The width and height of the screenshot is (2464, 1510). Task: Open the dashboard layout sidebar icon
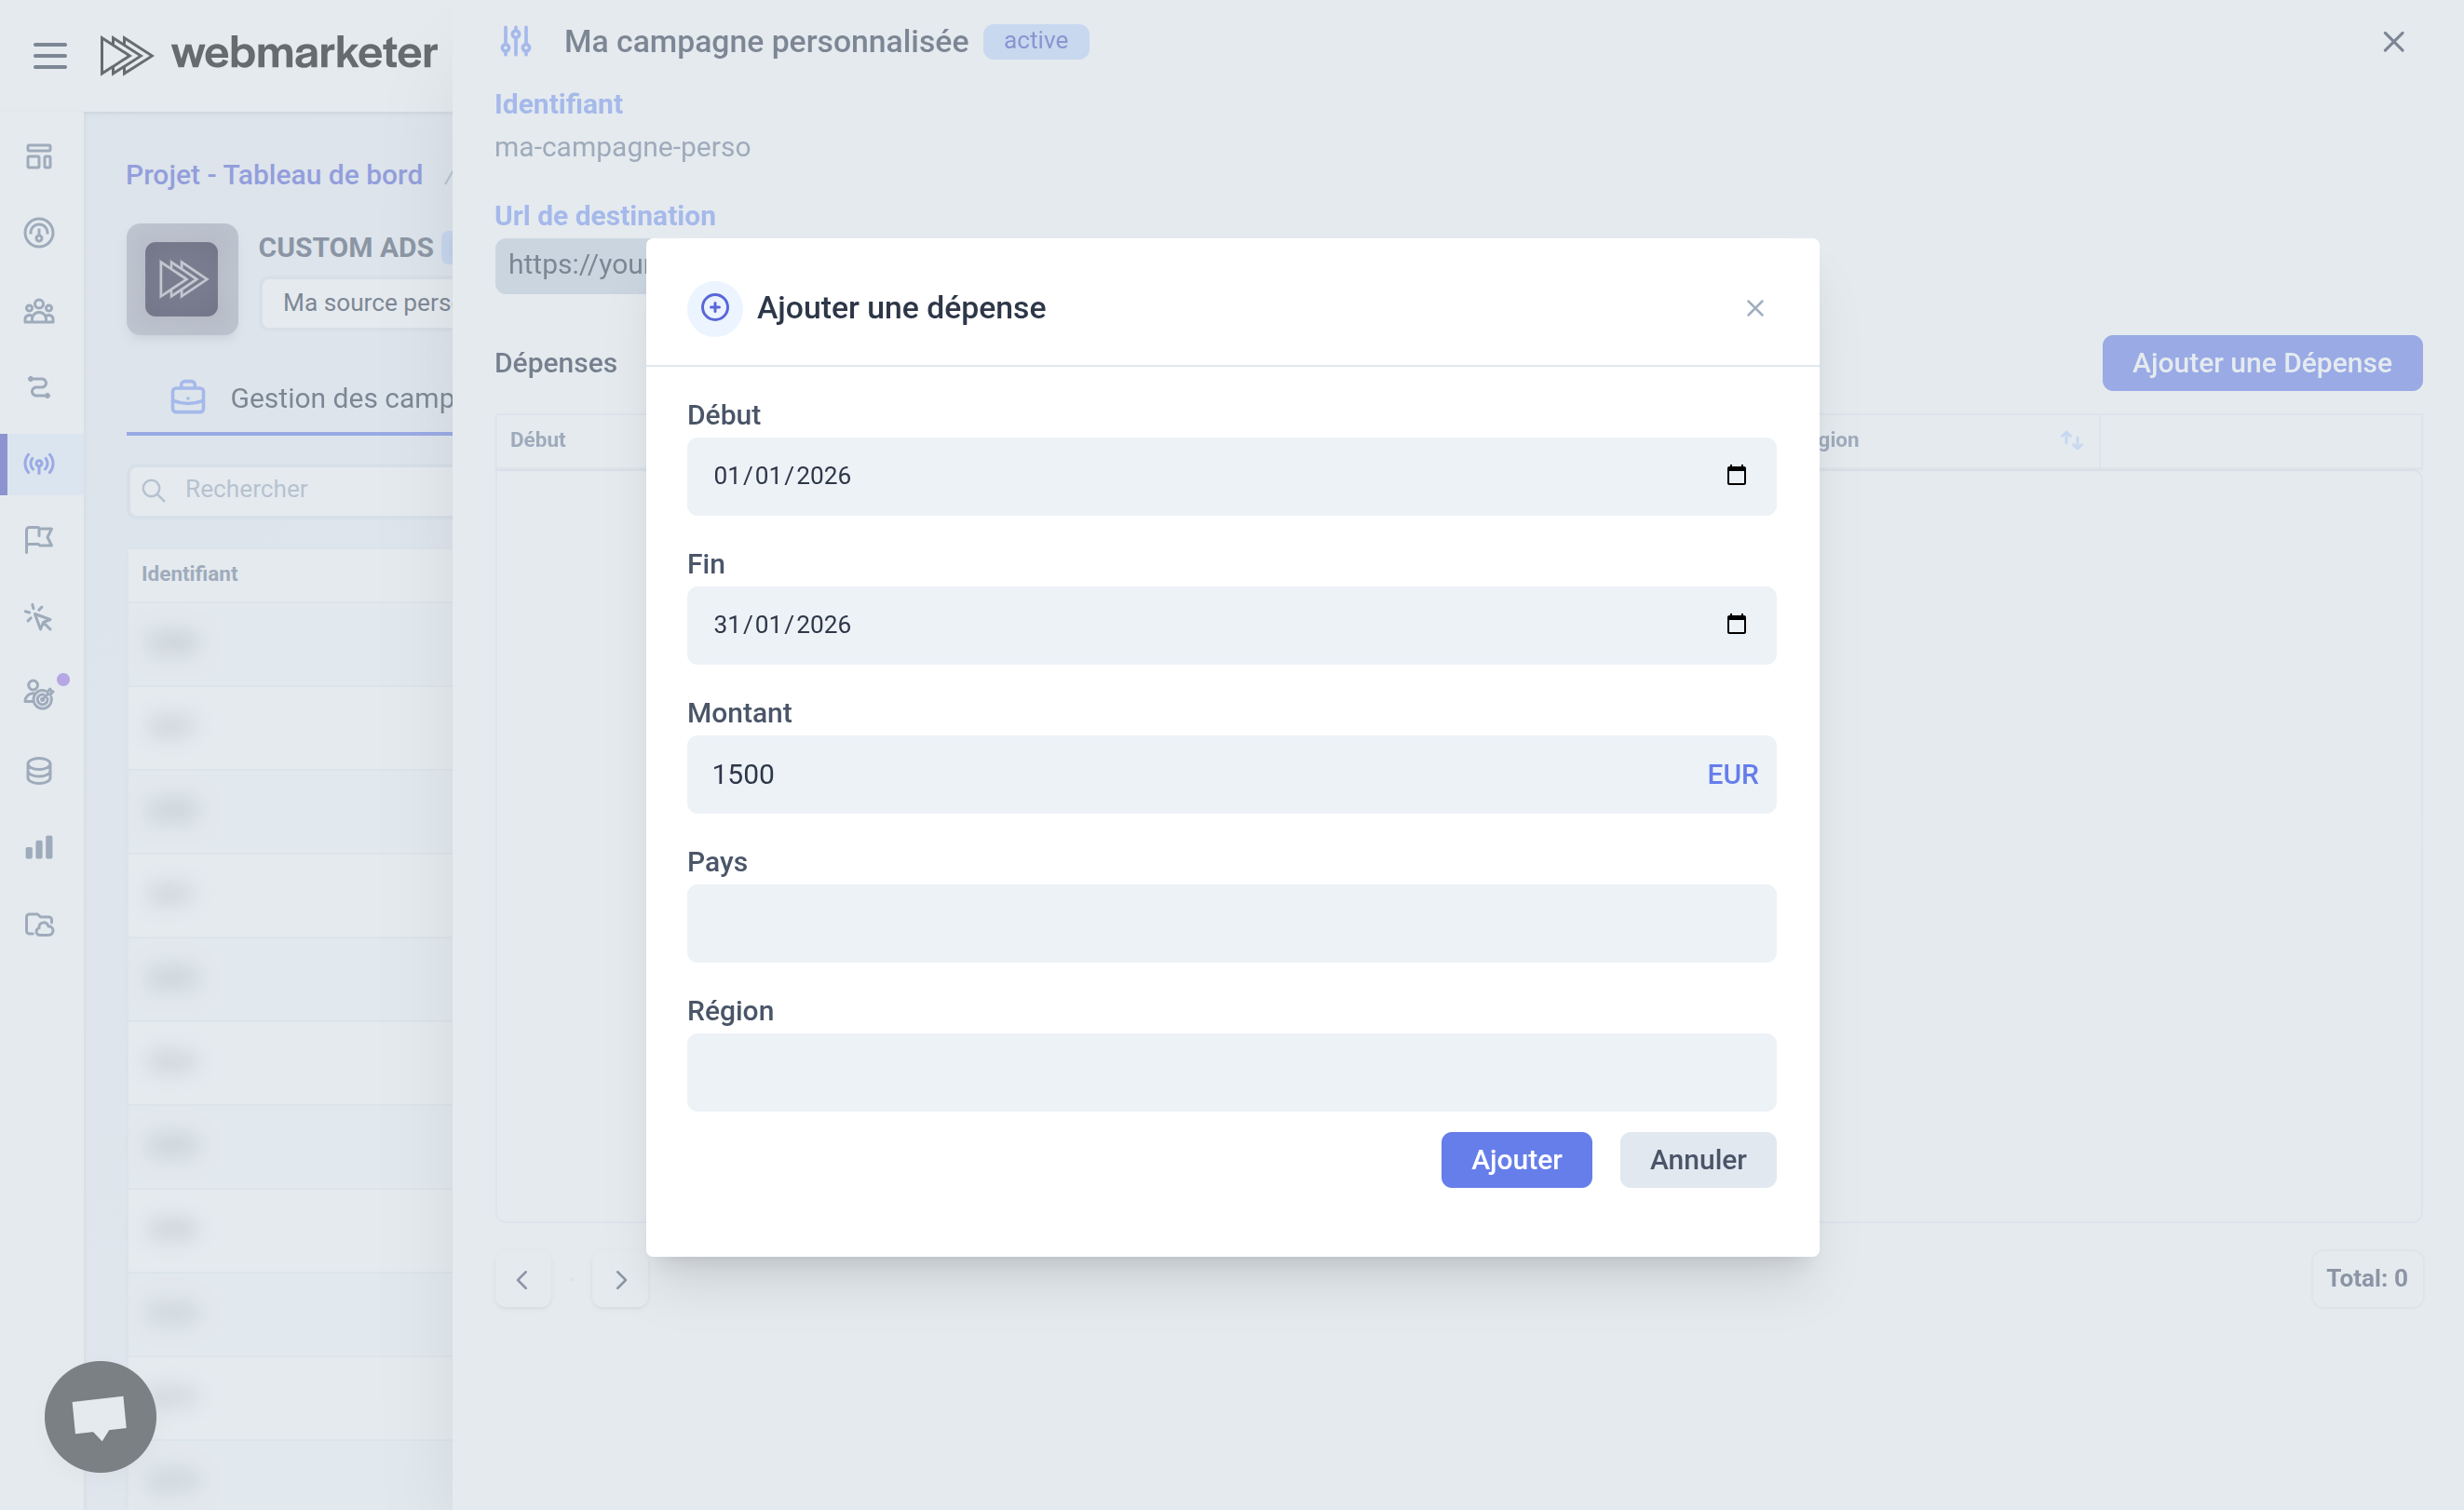tap(39, 156)
